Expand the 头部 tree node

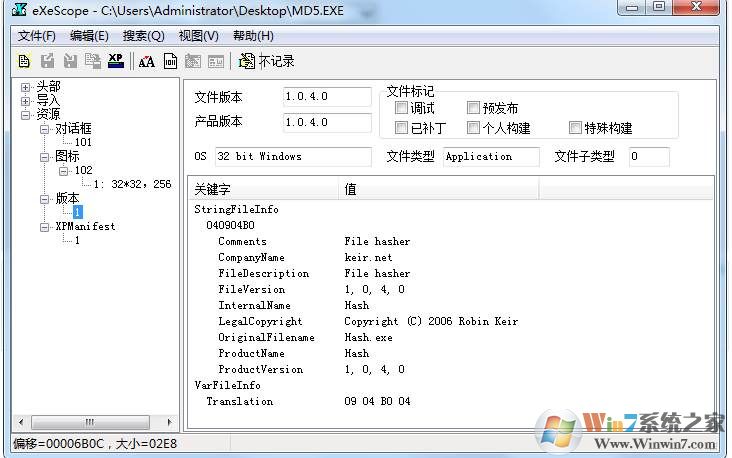(25, 87)
